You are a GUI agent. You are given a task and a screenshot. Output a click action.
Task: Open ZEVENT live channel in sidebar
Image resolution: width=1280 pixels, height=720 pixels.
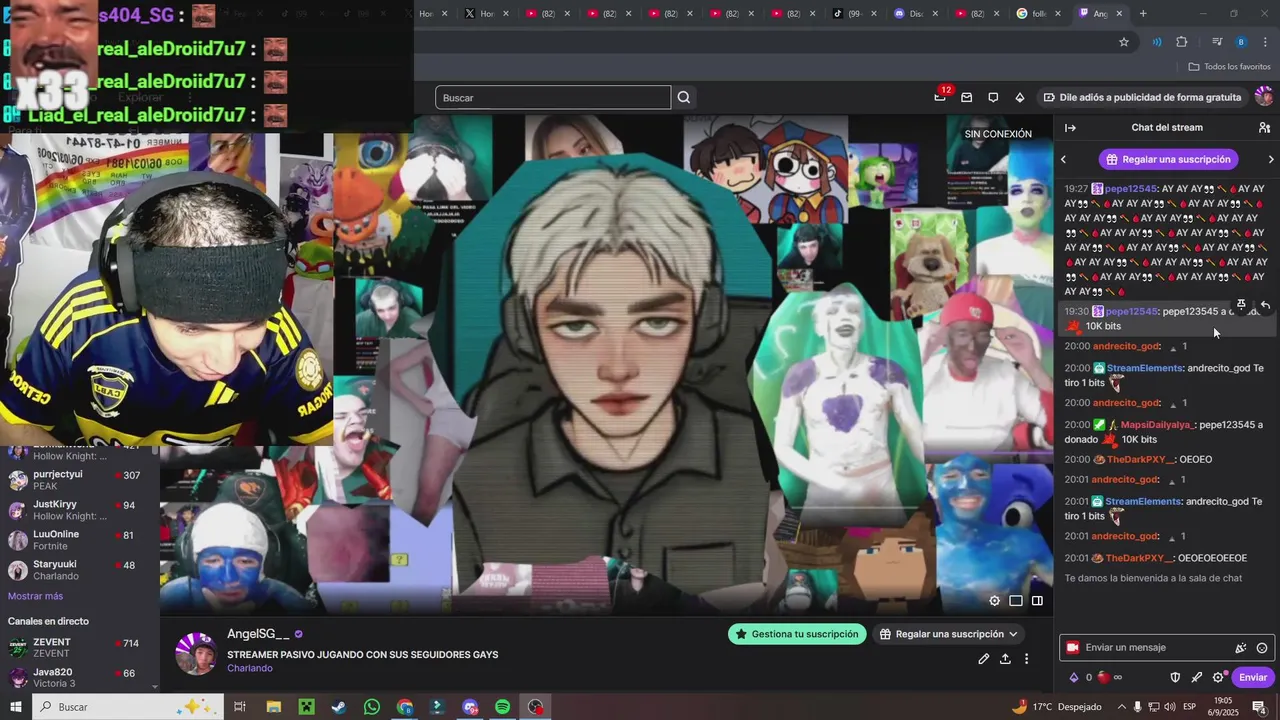80,648
